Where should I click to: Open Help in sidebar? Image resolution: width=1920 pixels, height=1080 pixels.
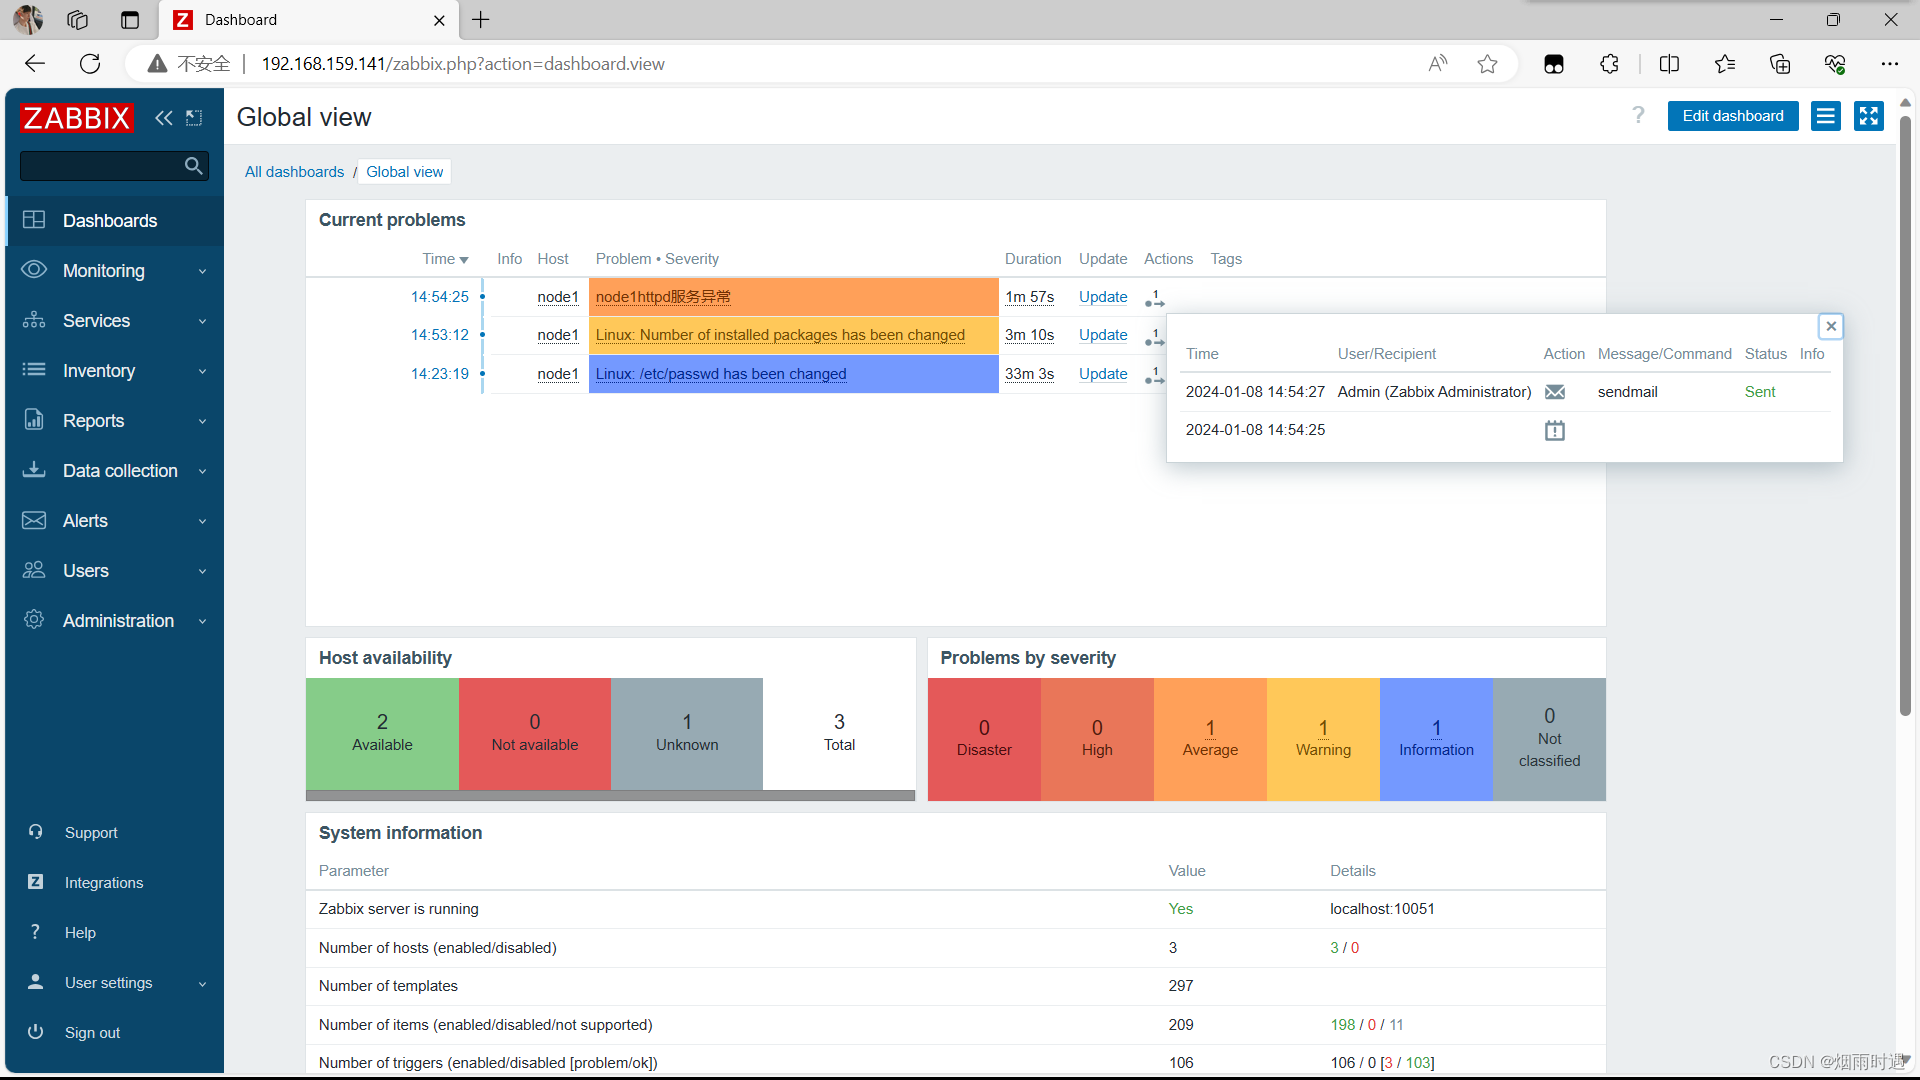click(80, 933)
